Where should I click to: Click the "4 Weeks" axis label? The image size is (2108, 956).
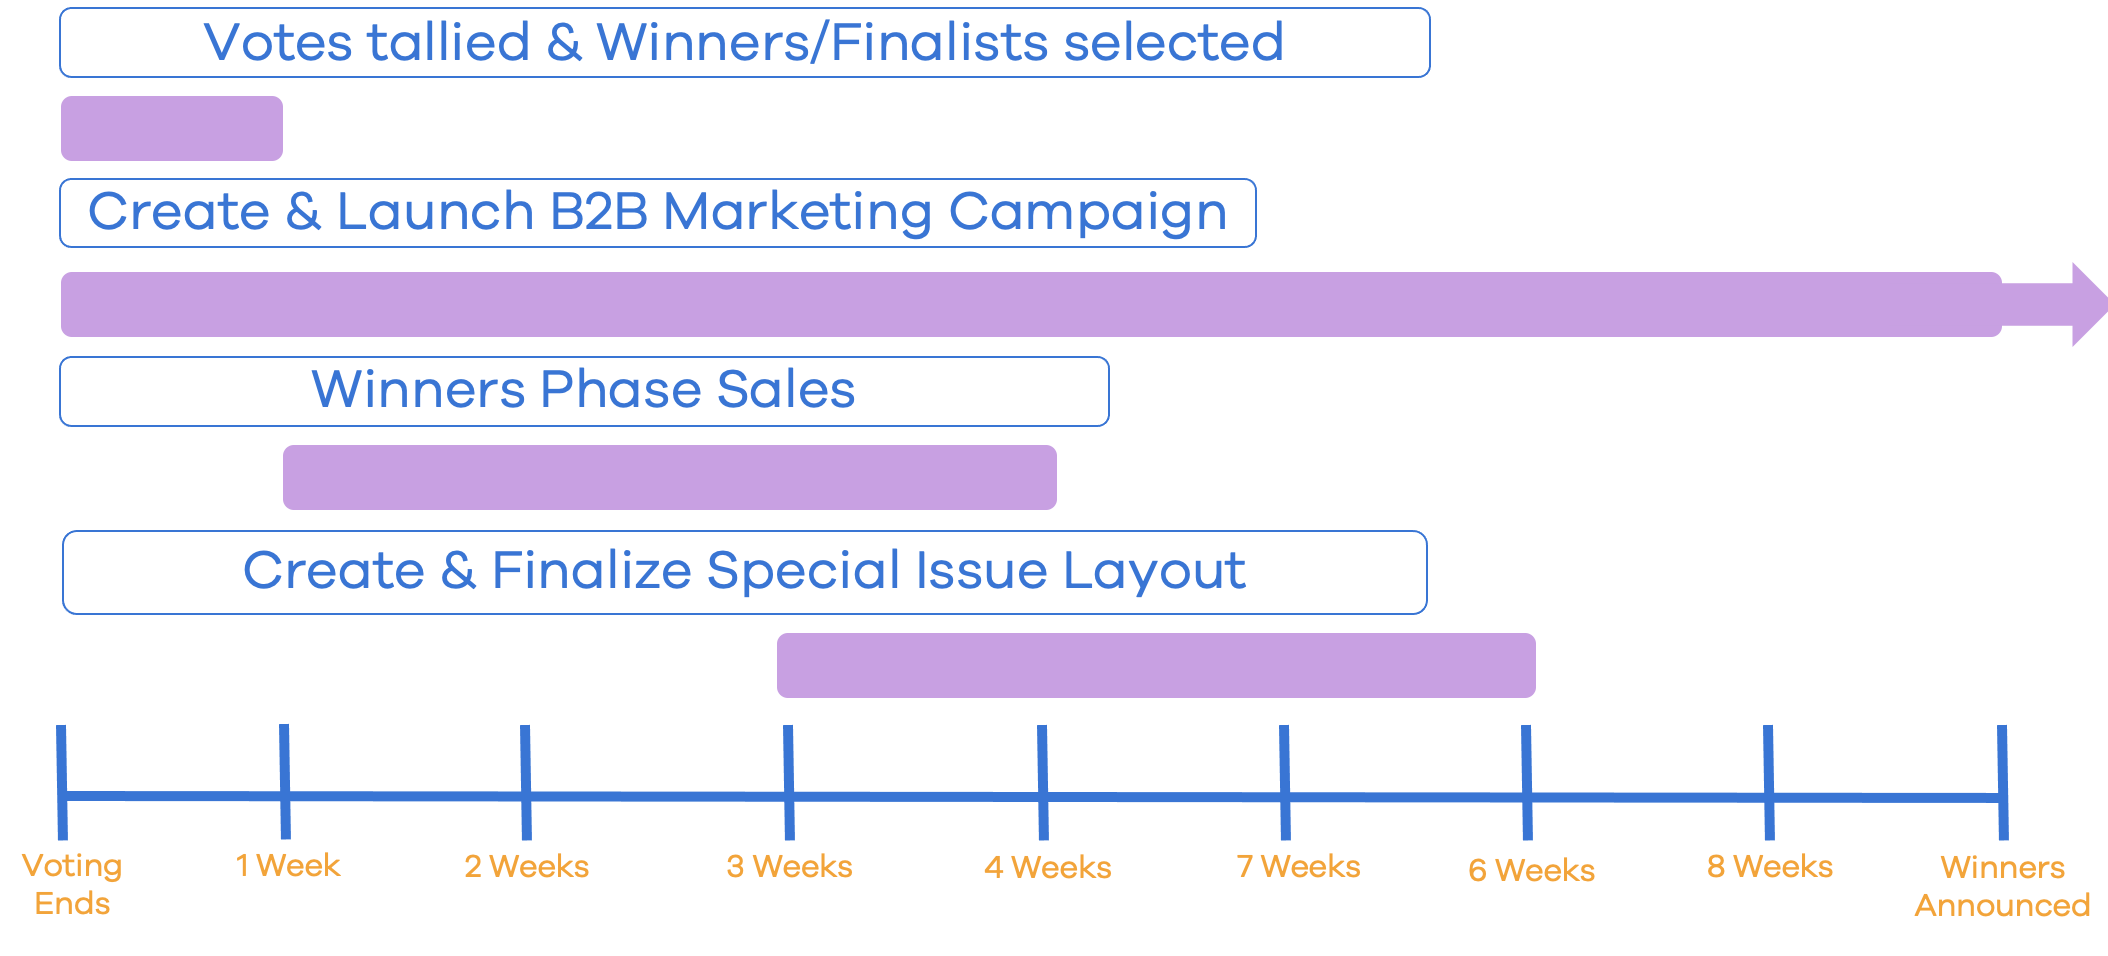pyautogui.click(x=1047, y=867)
